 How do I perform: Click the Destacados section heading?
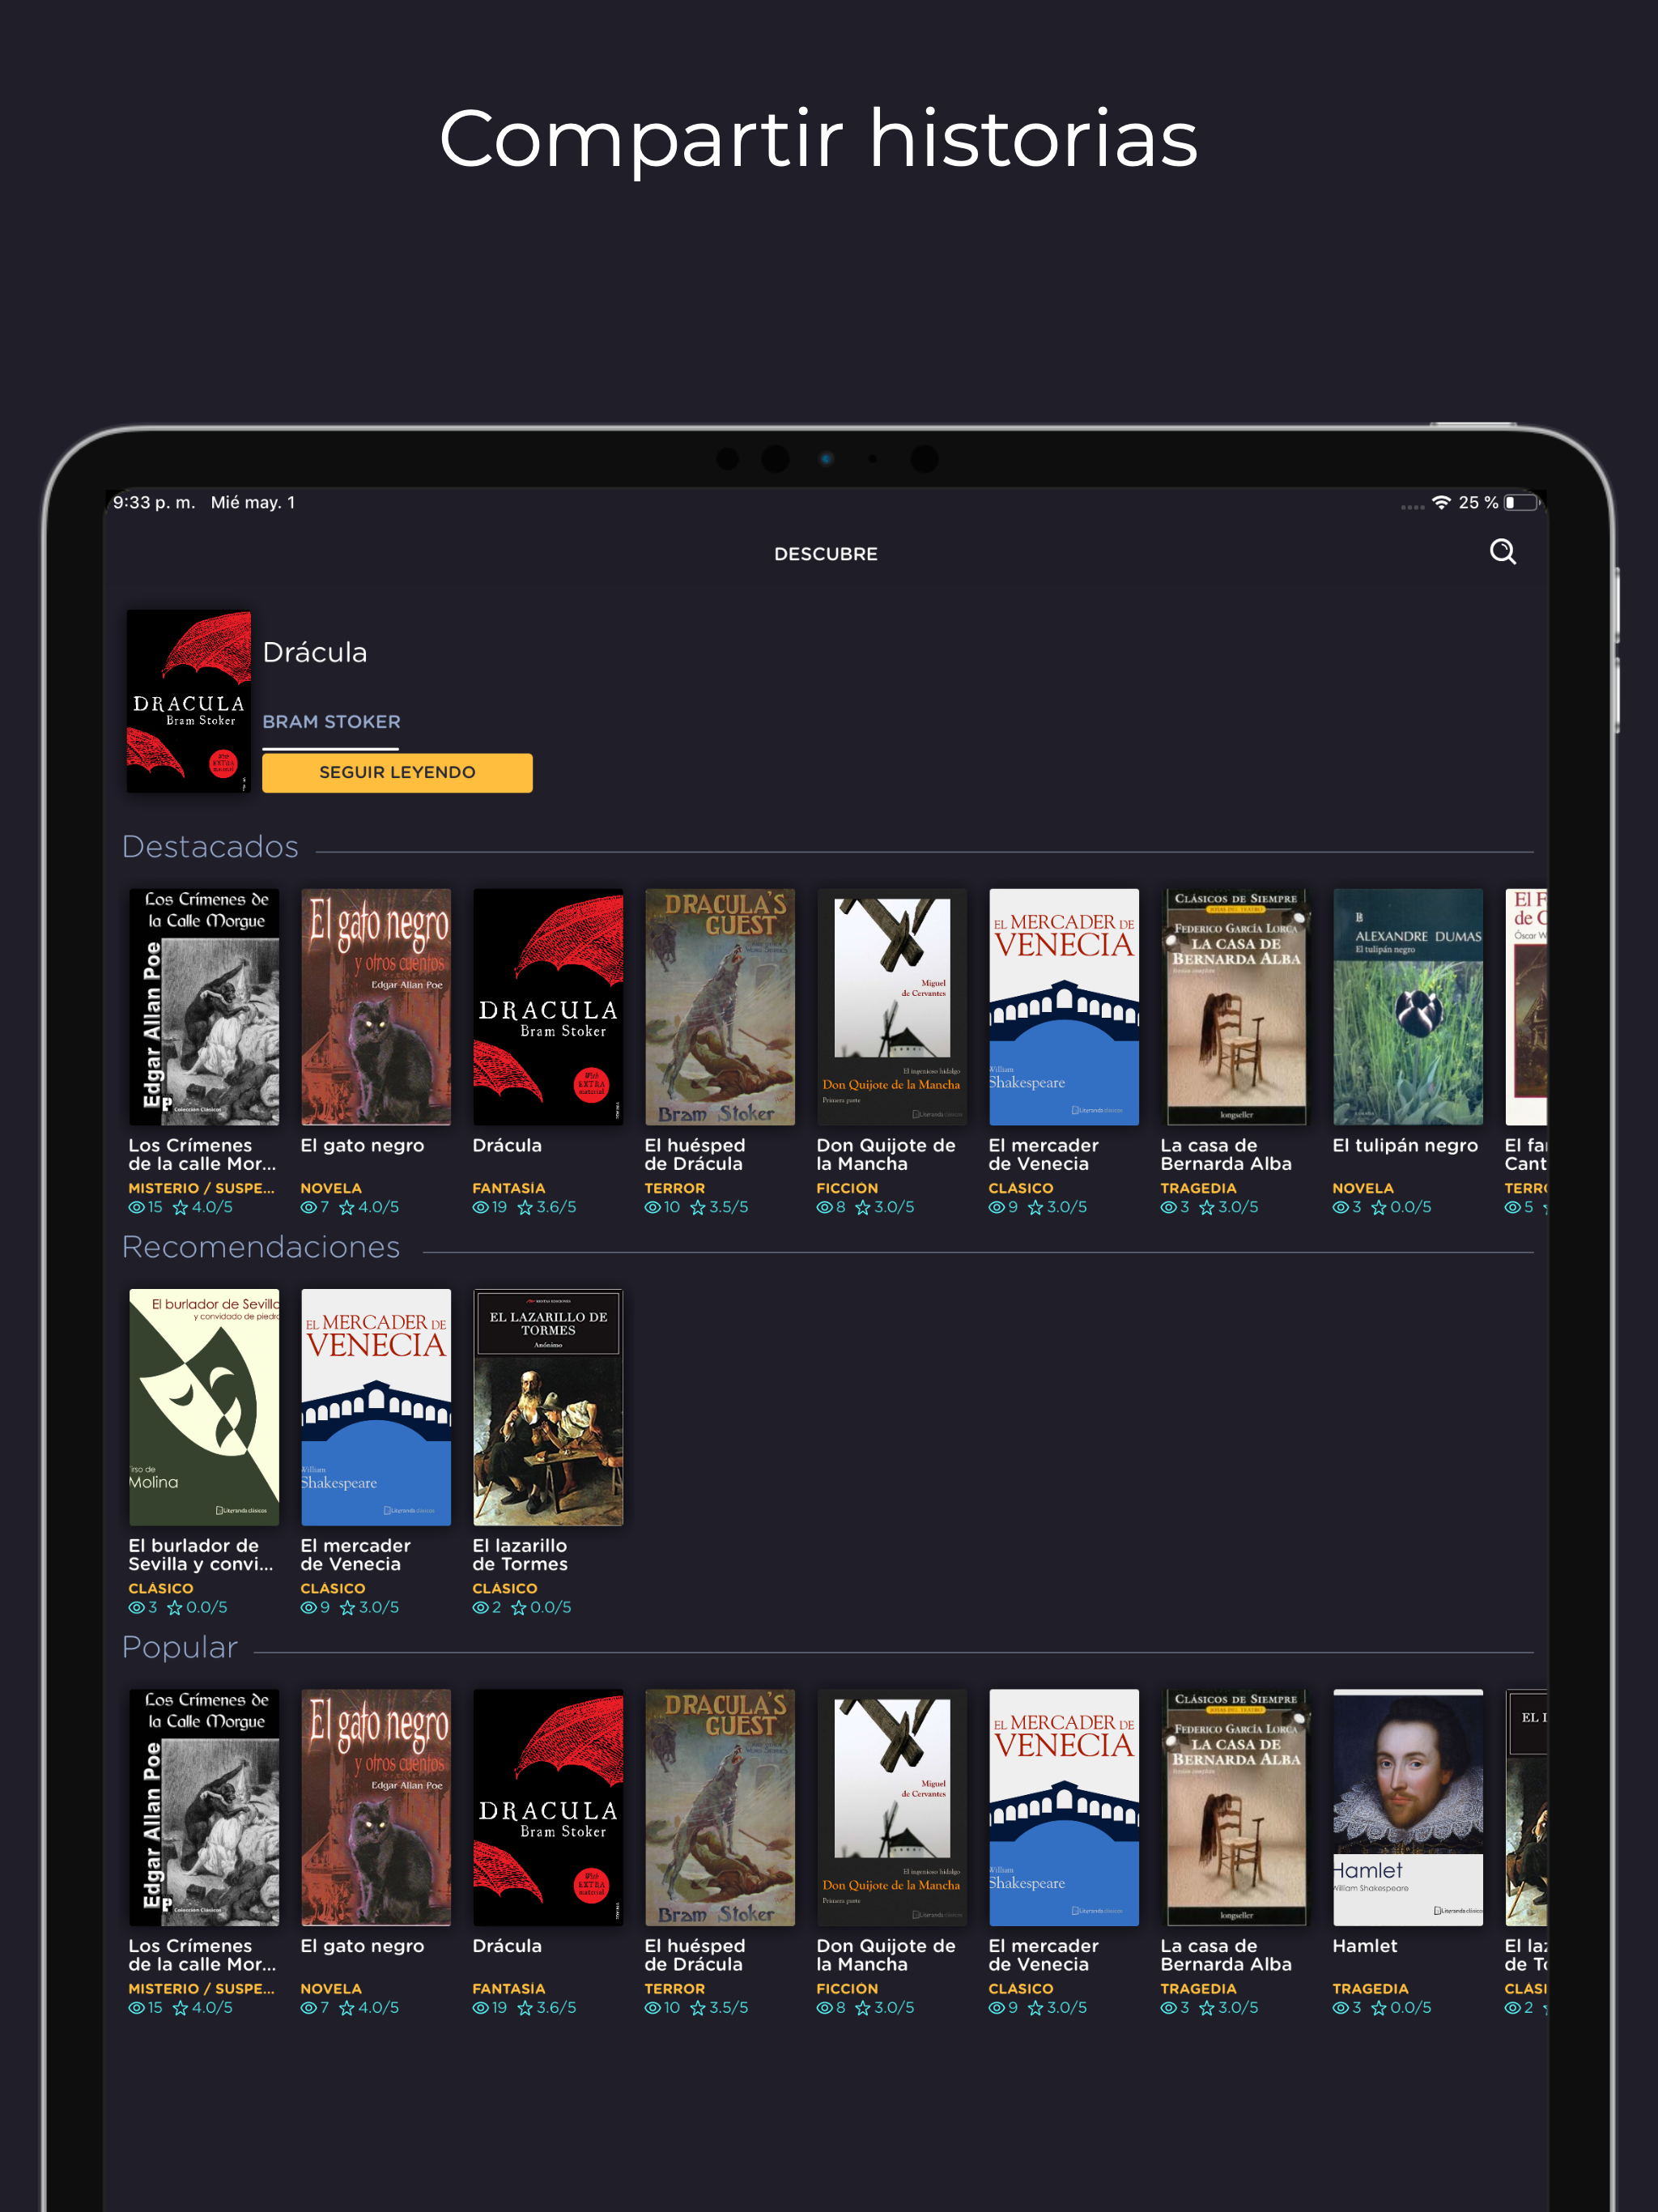(210, 847)
